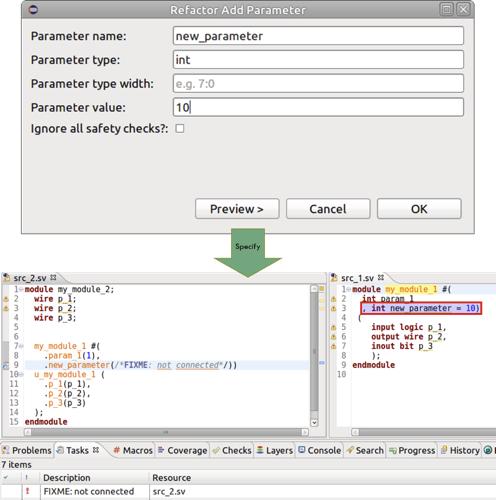Click the Macros view icon
Image resolution: width=496 pixels, height=500 pixels.
click(x=116, y=450)
